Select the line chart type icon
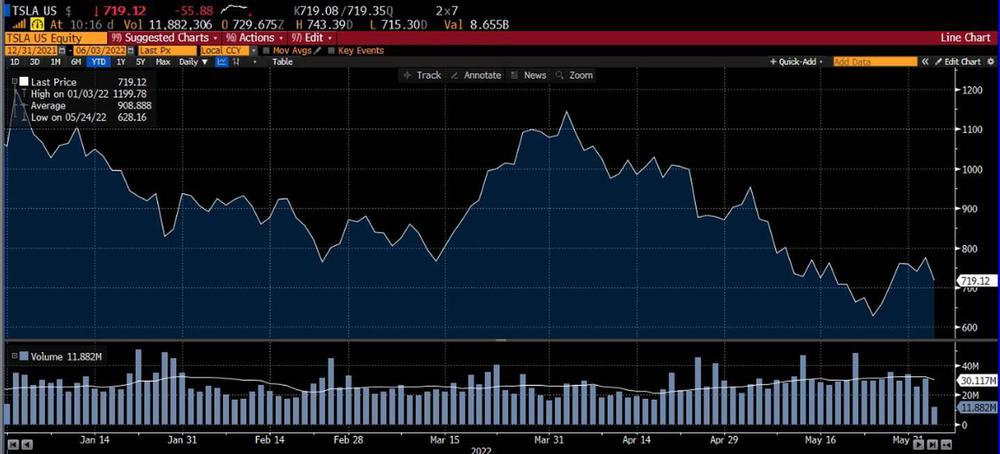This screenshot has width=1000, height=454. coord(222,62)
